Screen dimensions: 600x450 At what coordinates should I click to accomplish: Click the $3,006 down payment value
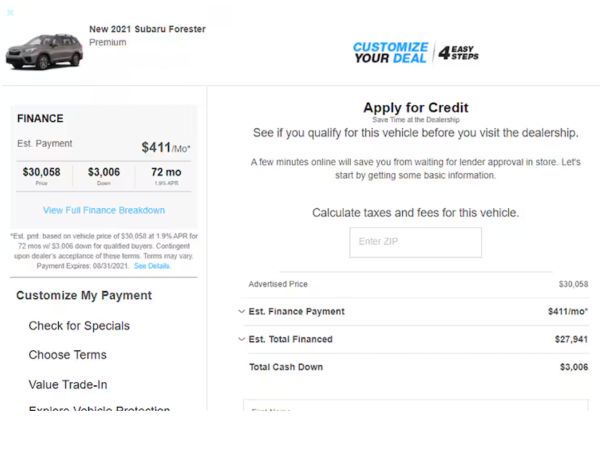click(104, 172)
